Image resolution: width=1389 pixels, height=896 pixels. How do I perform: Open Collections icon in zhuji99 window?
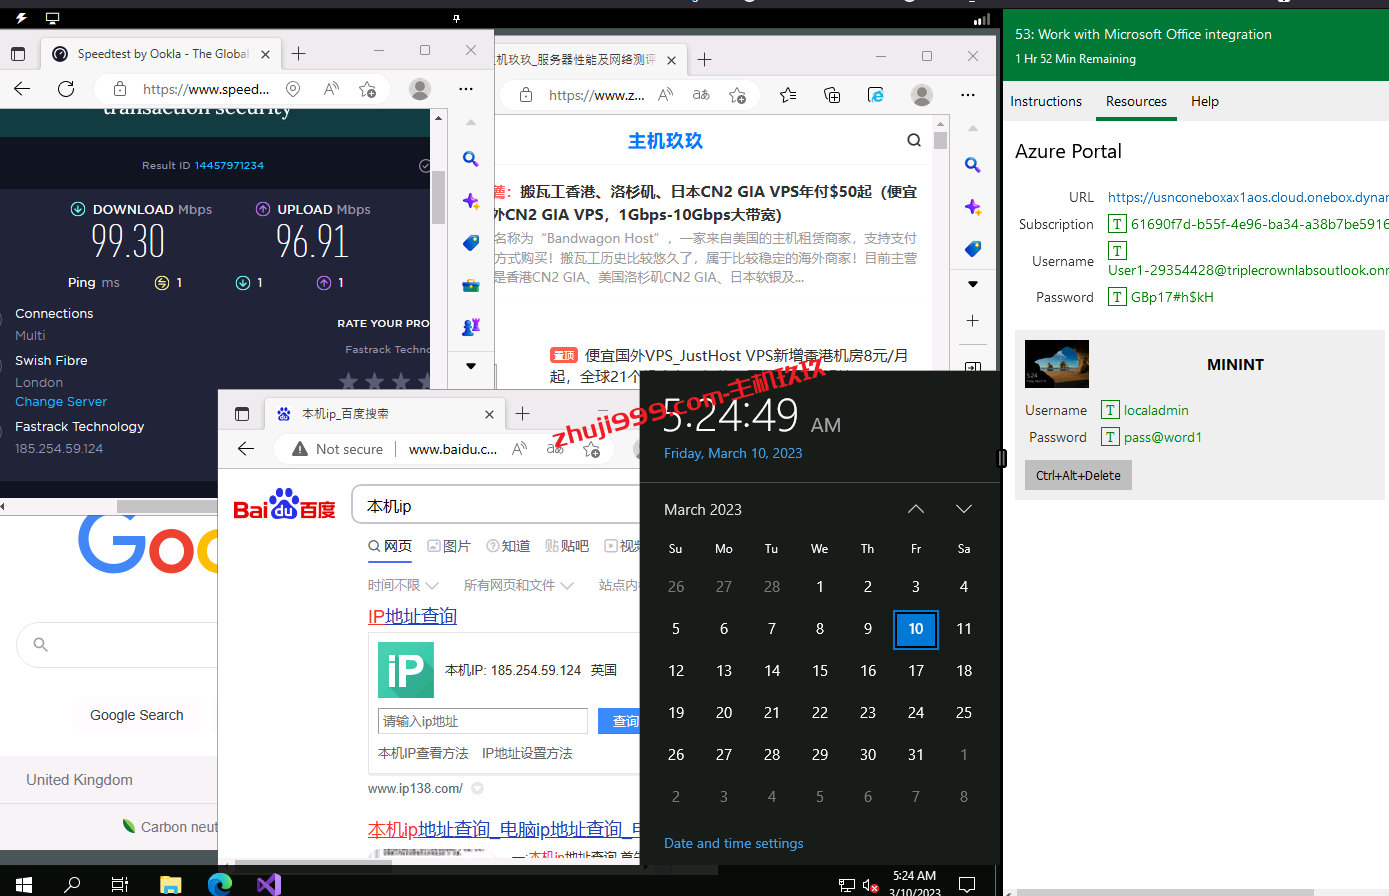click(832, 95)
